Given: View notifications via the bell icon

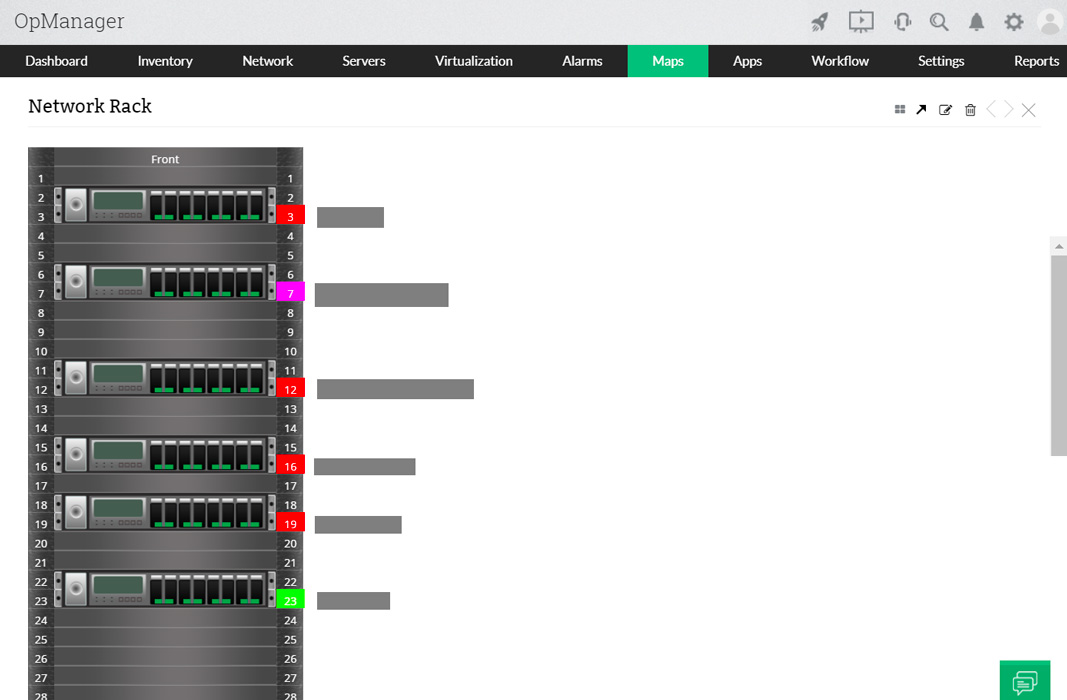Looking at the screenshot, I should (976, 21).
